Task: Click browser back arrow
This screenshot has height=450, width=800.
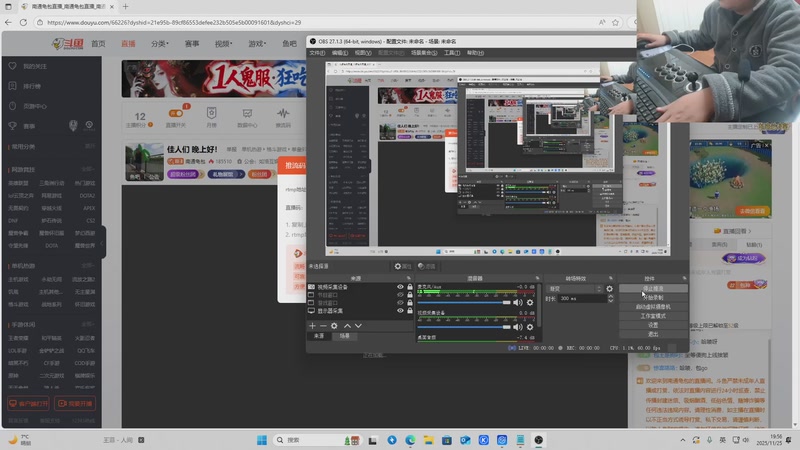Action: 8,22
